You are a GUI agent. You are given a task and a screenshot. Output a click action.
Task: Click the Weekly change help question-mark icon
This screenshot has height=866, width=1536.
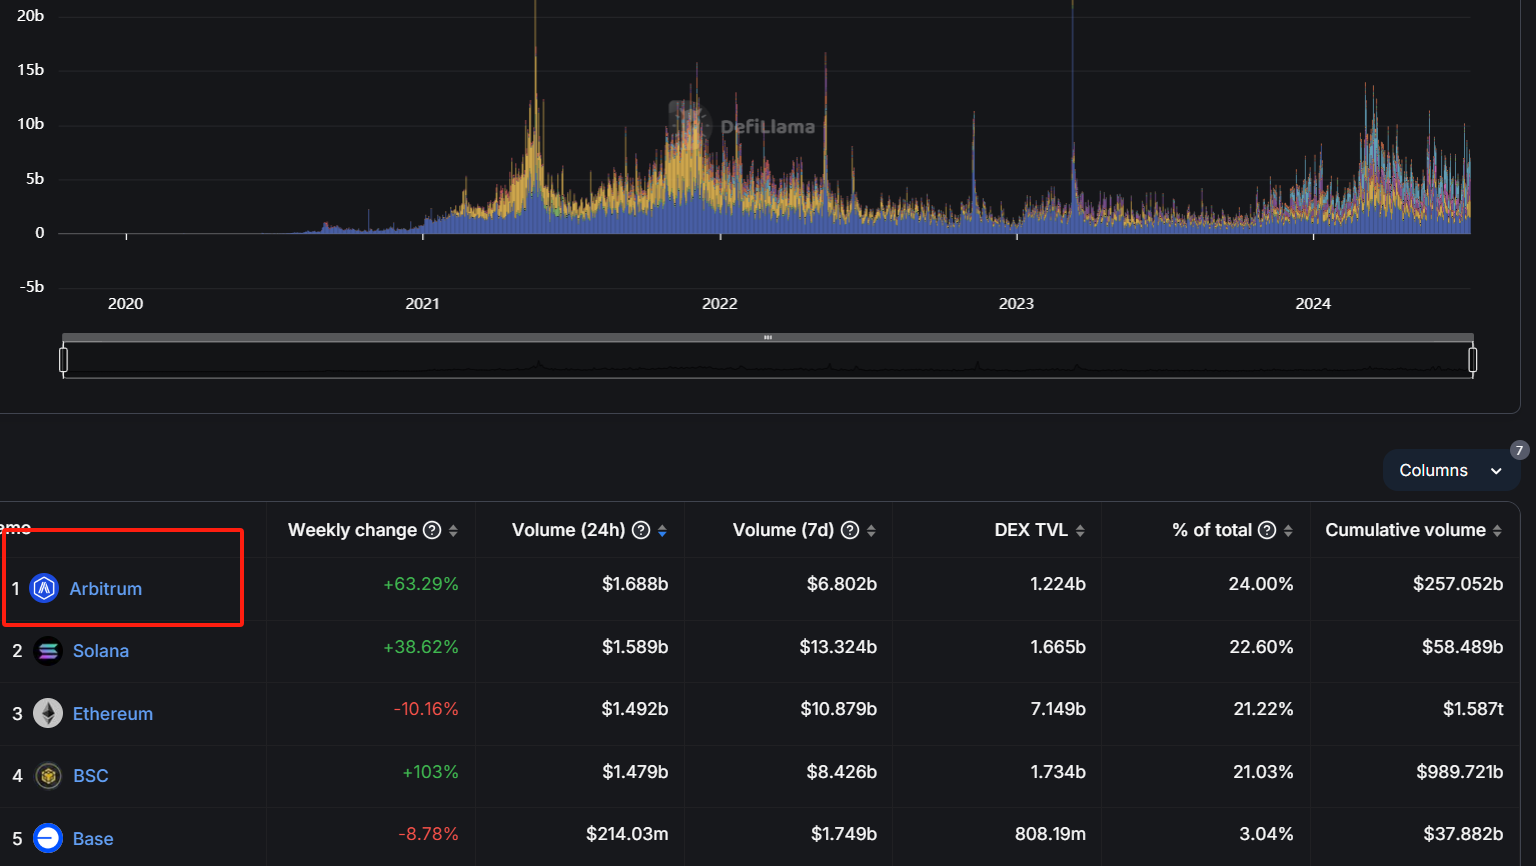point(432,530)
